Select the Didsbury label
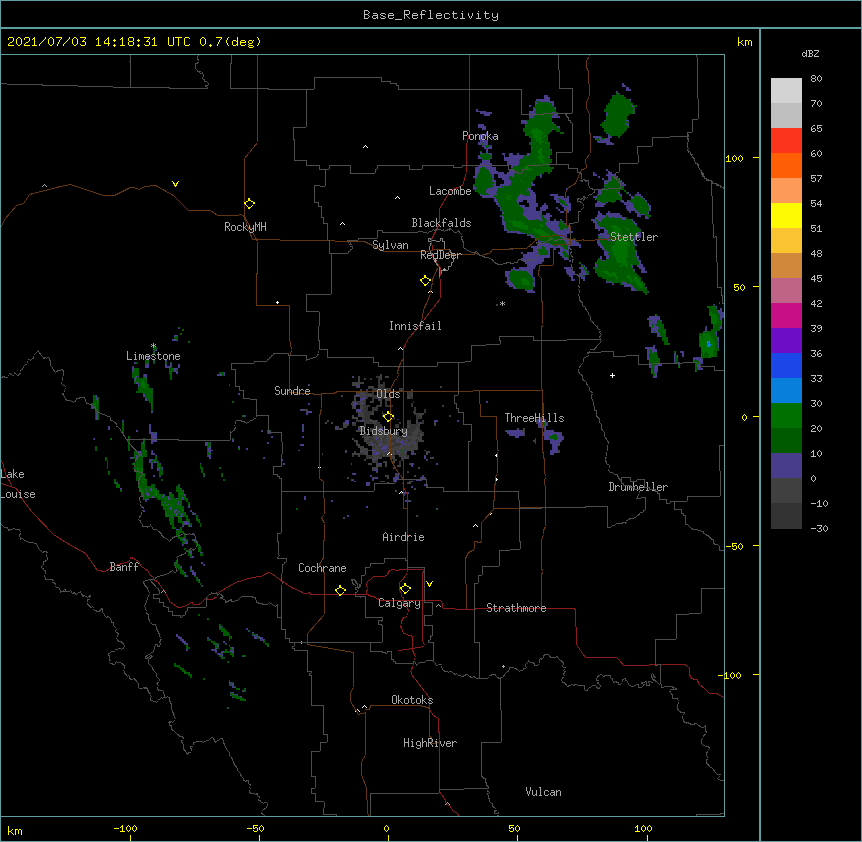Image resolution: width=862 pixels, height=842 pixels. 383,431
